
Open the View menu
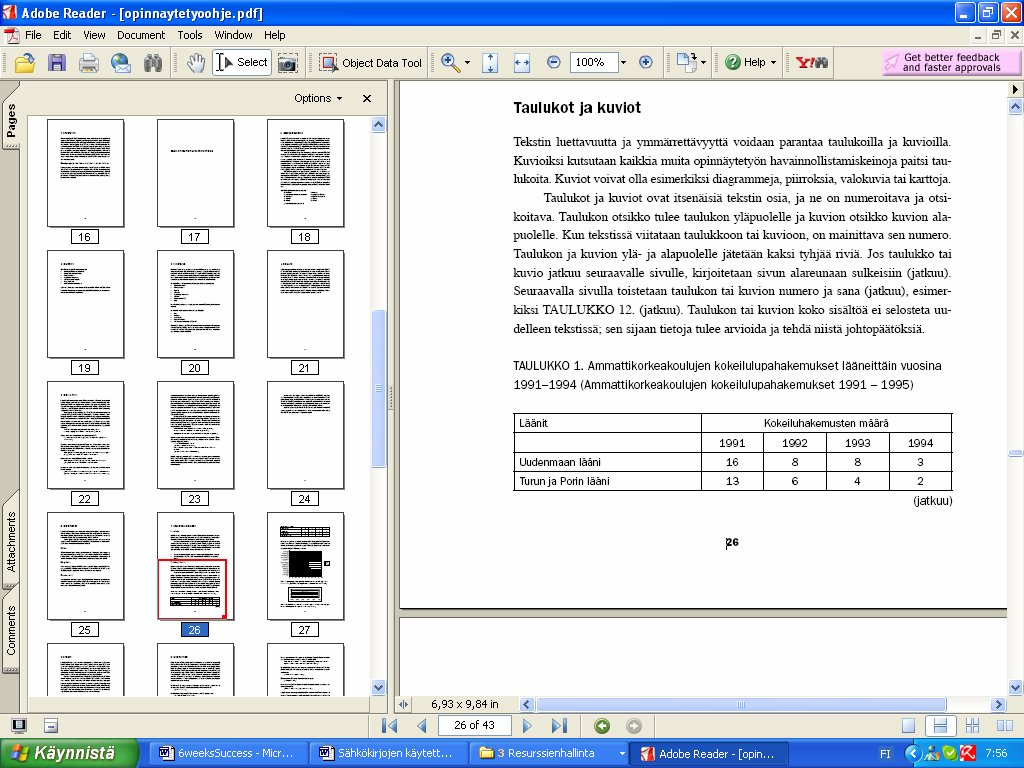coord(94,35)
